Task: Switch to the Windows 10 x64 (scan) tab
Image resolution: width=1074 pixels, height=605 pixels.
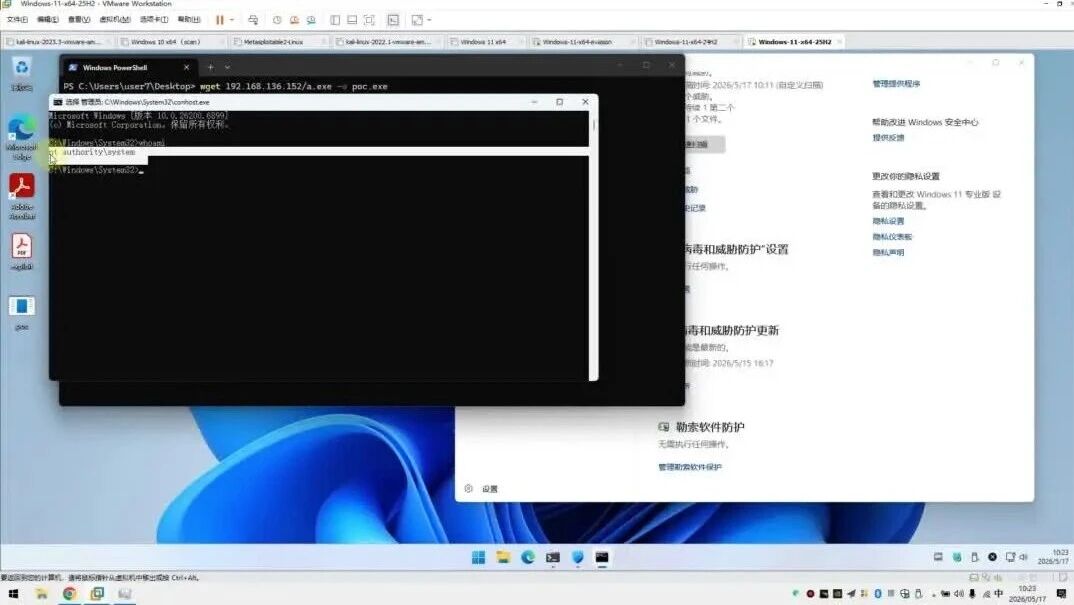Action: click(166, 42)
